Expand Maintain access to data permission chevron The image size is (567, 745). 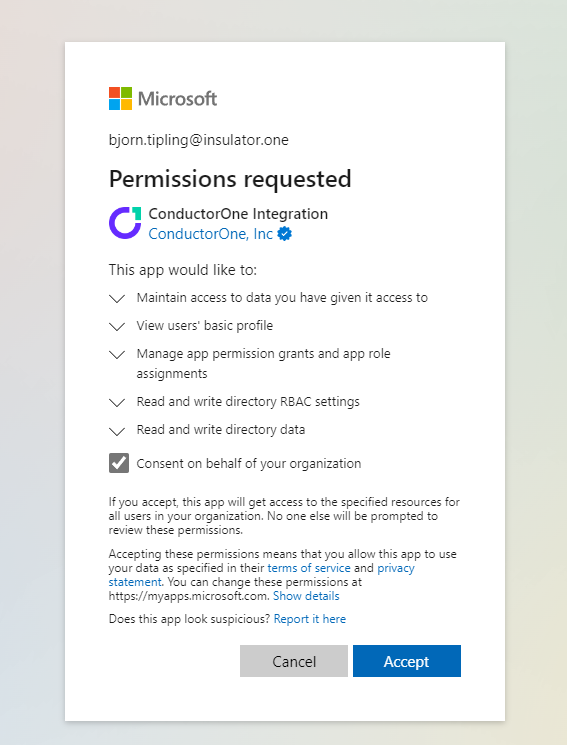117,298
